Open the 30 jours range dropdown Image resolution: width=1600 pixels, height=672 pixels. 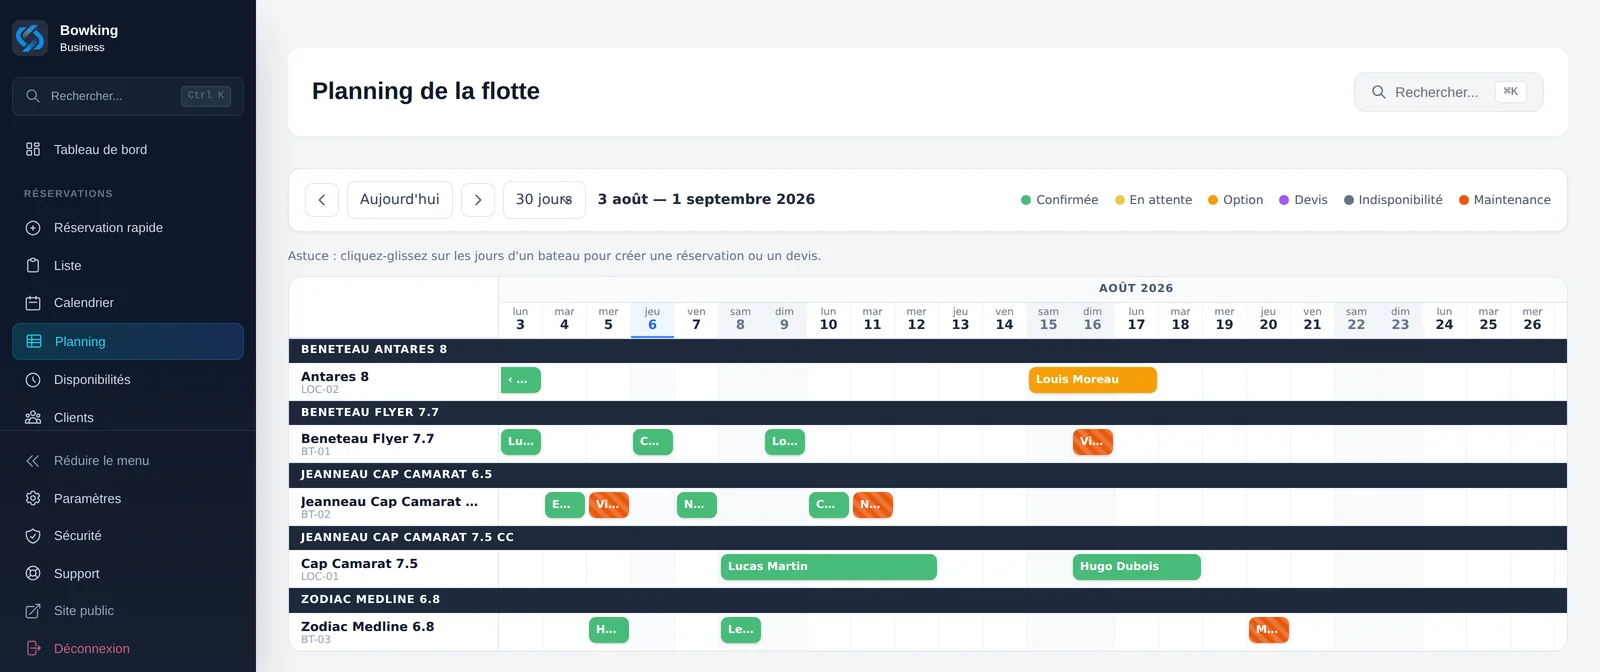click(544, 200)
